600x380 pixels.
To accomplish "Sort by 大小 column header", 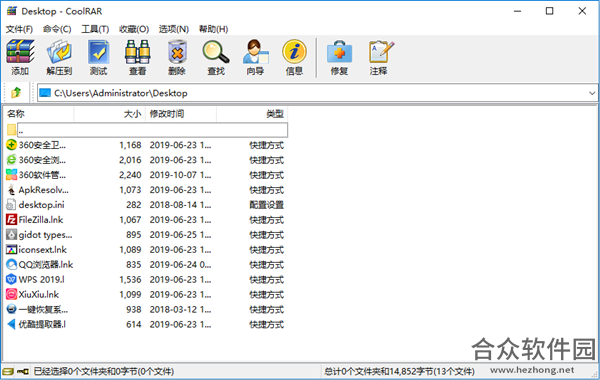I will coord(109,114).
